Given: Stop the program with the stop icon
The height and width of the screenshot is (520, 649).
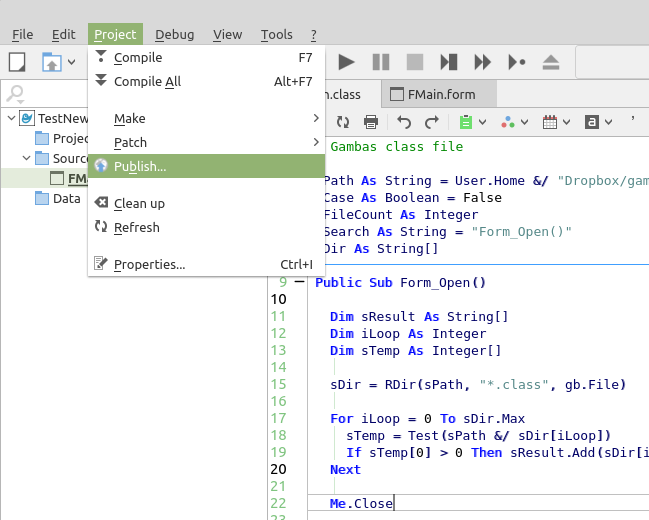Looking at the screenshot, I should click(415, 63).
